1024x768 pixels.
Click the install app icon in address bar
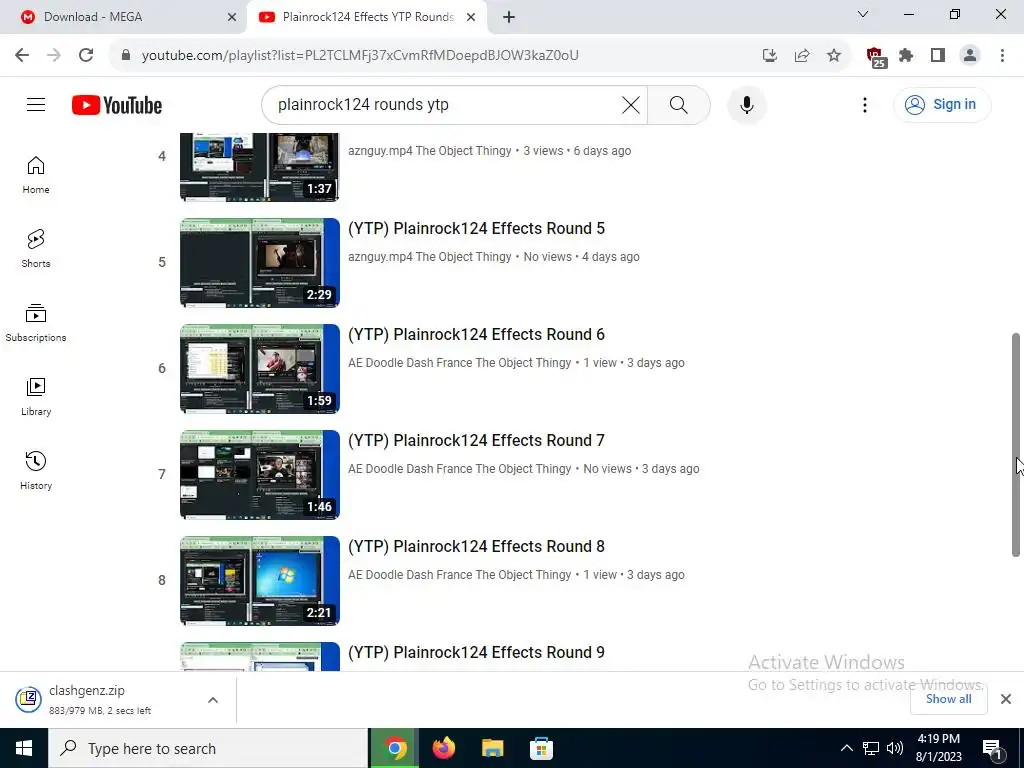coord(770,55)
